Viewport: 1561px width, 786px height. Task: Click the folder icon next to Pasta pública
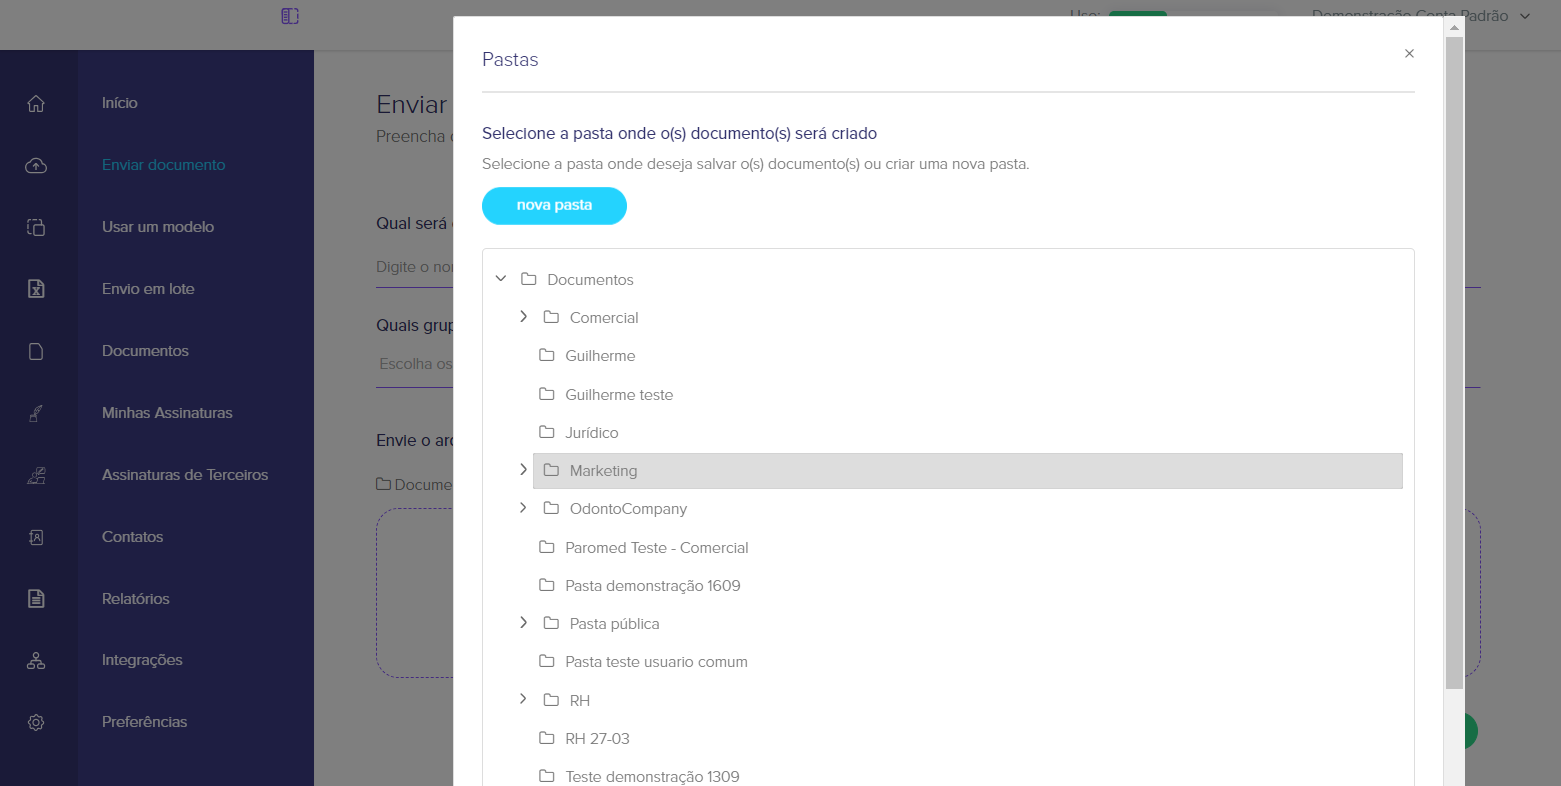pos(551,623)
